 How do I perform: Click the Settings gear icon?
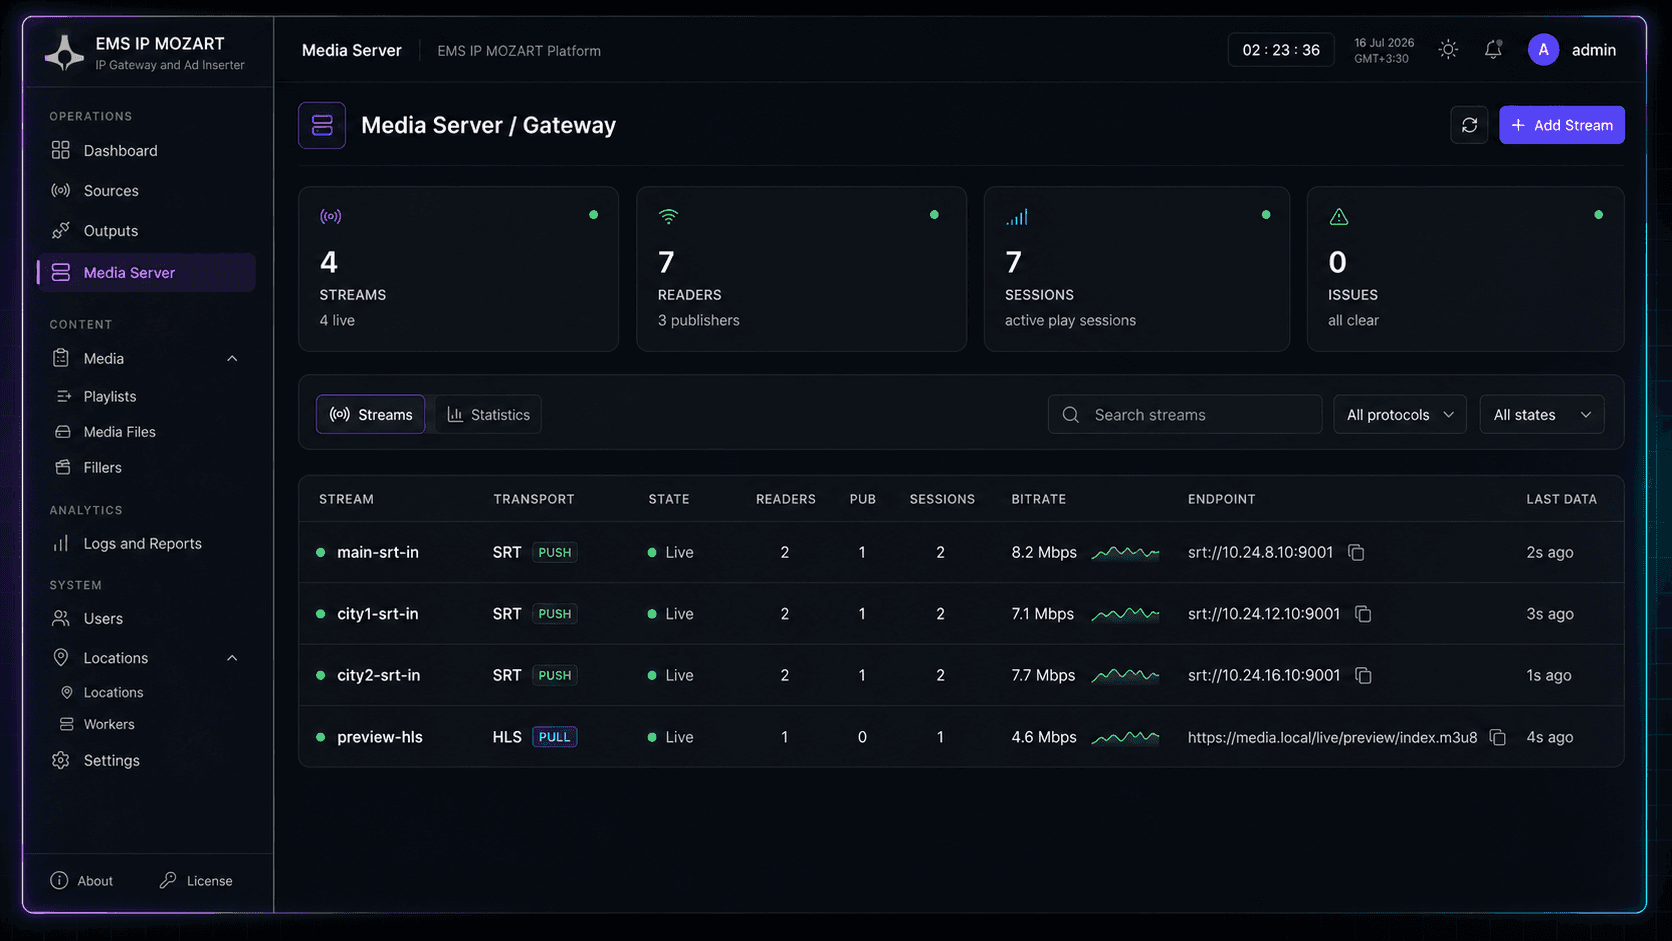[x=61, y=760]
